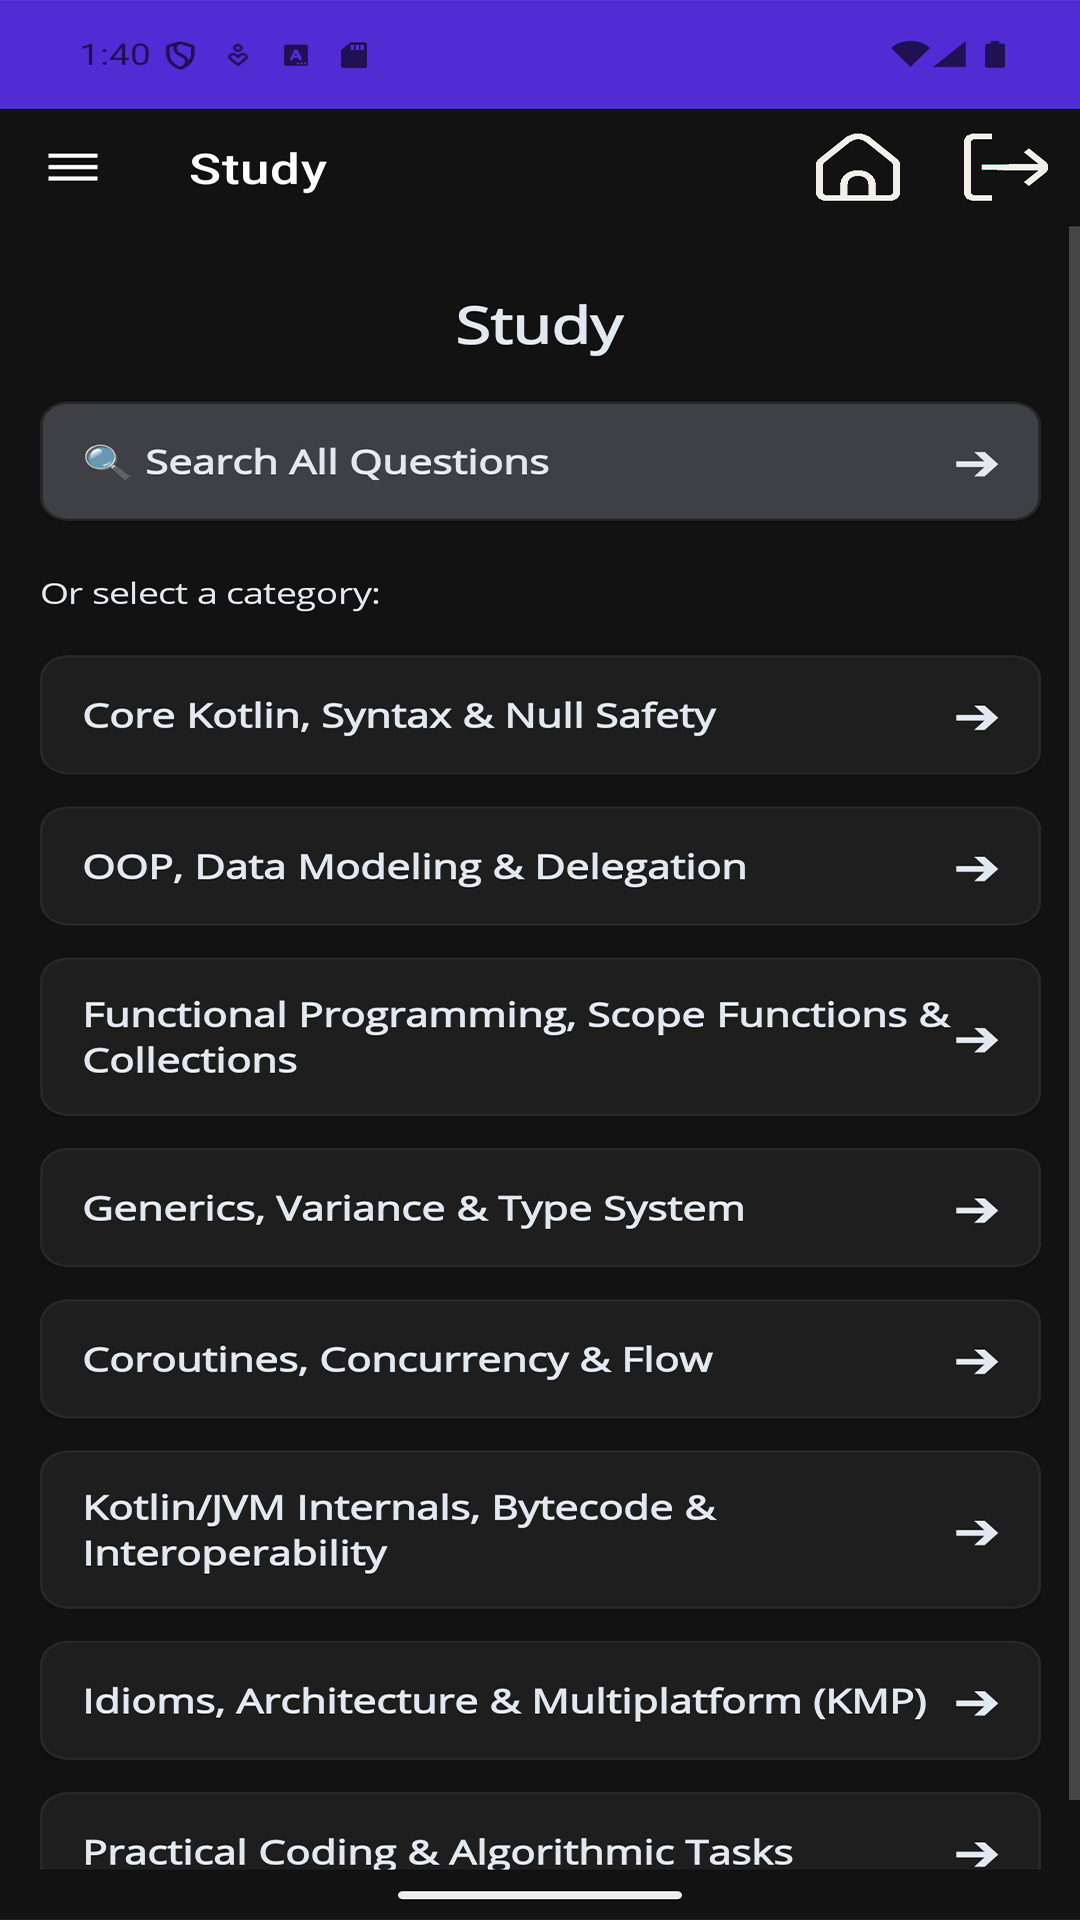The height and width of the screenshot is (1920, 1080).
Task: Open Search All Questions field
Action: click(x=540, y=462)
